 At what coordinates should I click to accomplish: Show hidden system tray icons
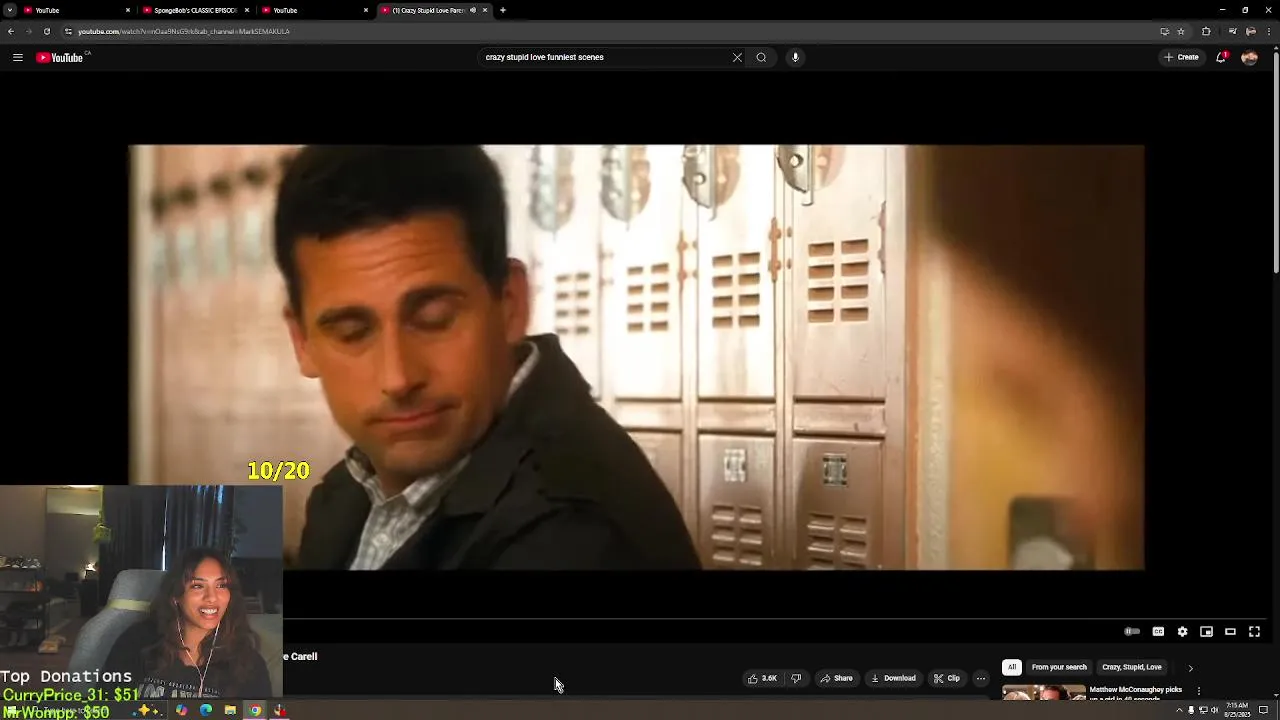pos(1178,710)
